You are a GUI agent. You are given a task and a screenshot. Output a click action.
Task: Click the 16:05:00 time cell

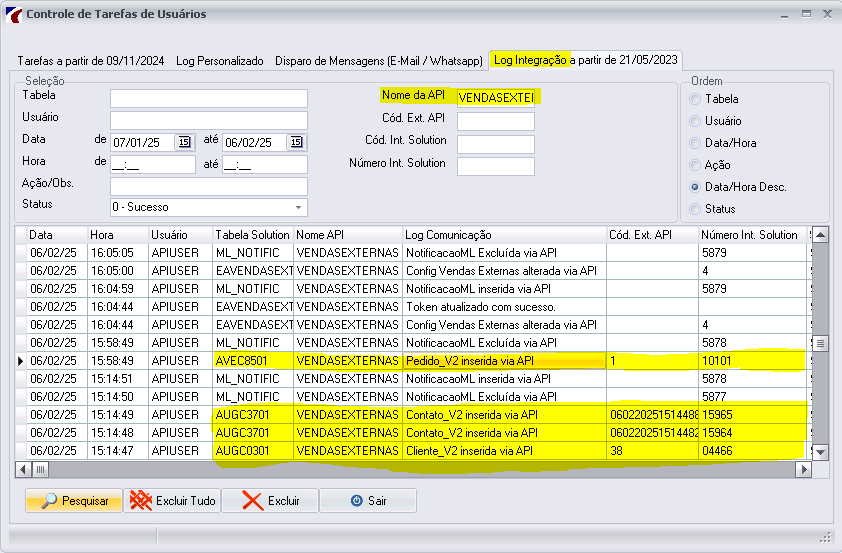tap(118, 271)
